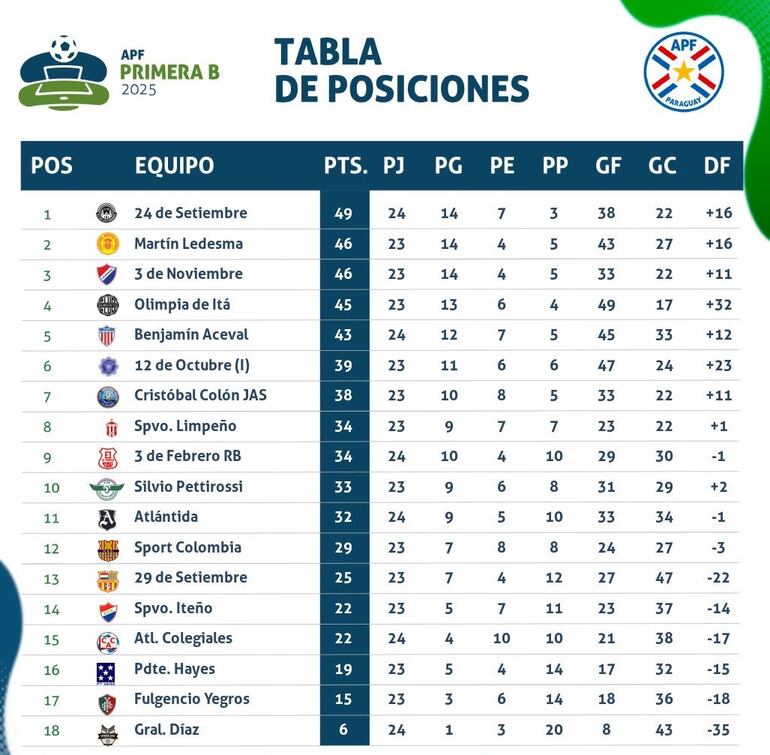770x755 pixels.
Task: Click the Atlántida black shield crest
Action: pos(107,518)
